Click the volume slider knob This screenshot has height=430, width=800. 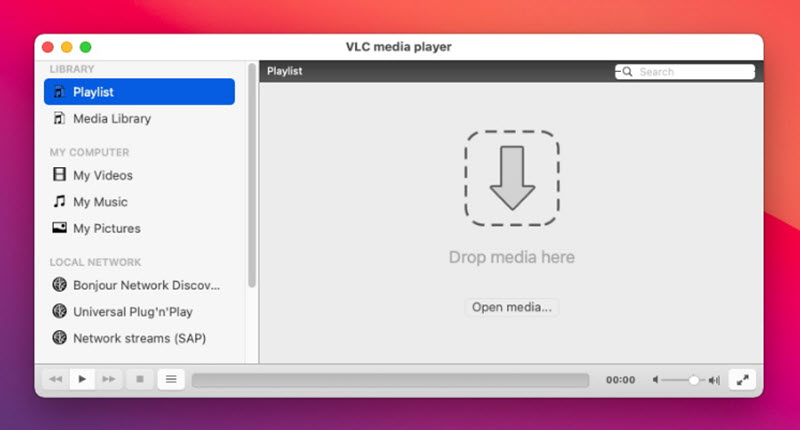pos(694,380)
